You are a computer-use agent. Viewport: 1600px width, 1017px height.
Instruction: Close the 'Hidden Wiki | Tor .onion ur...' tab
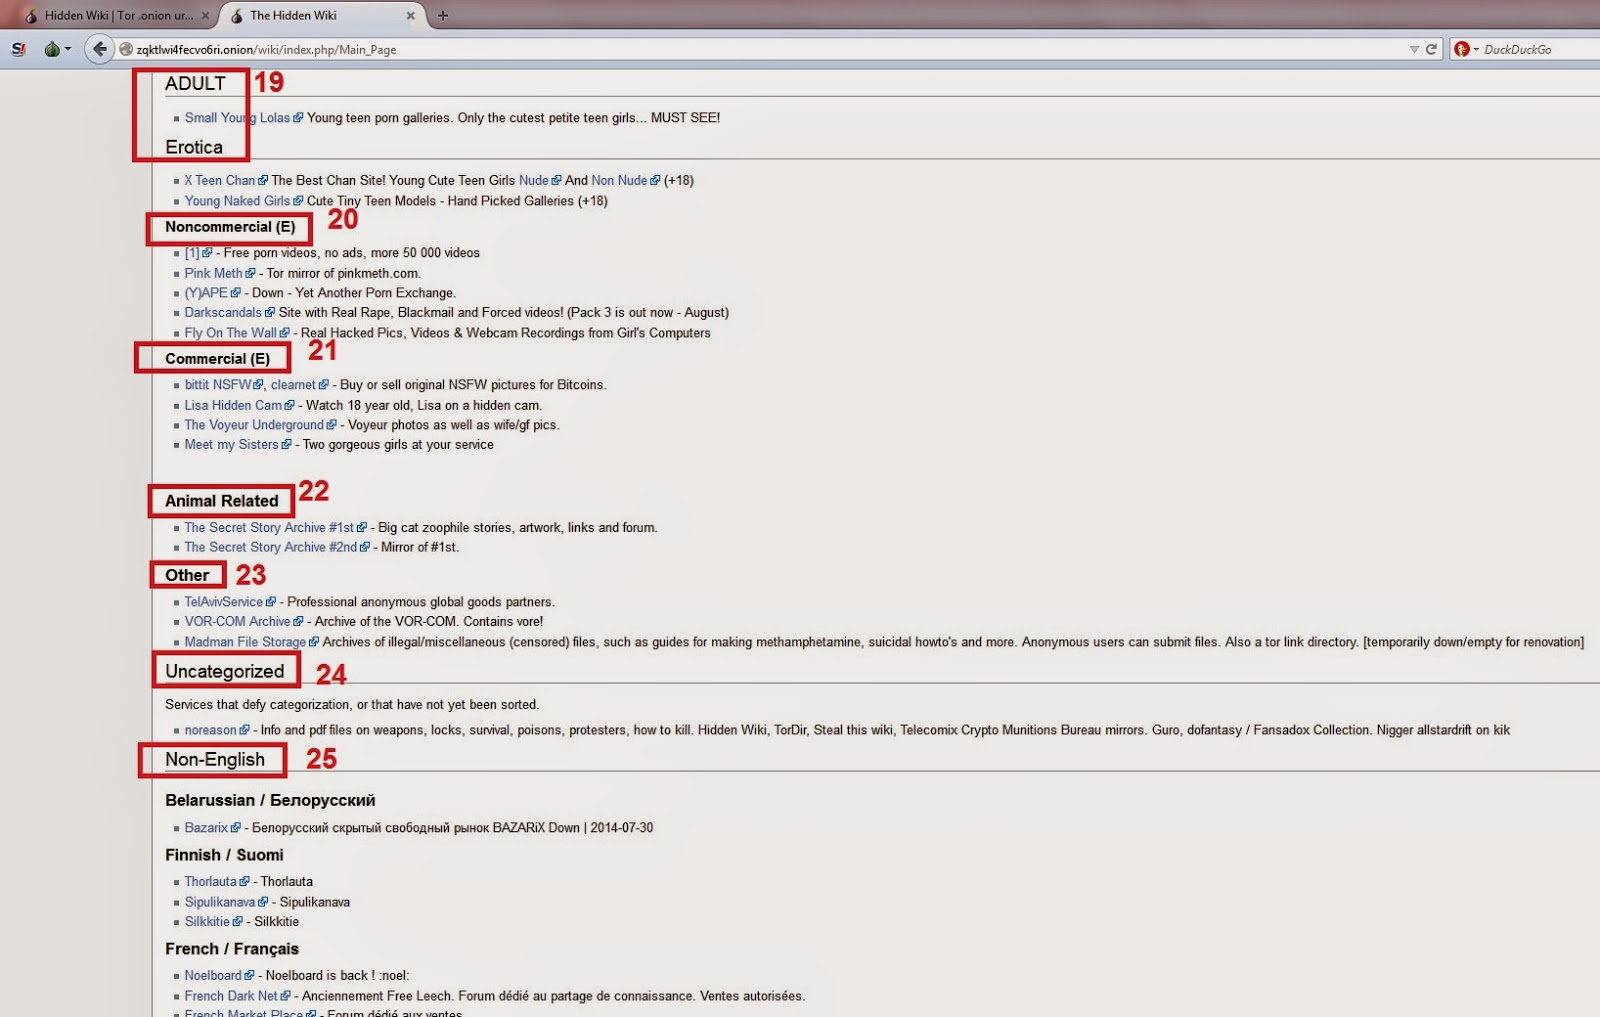(x=204, y=15)
